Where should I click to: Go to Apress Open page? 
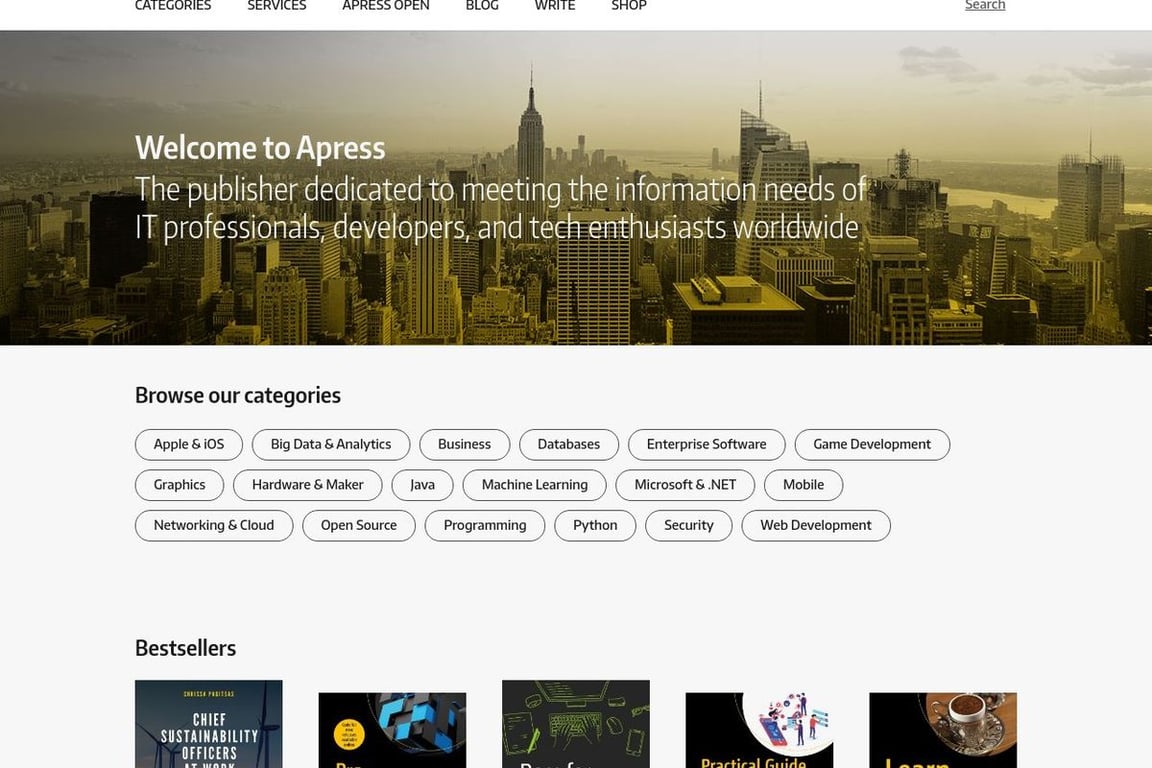pyautogui.click(x=386, y=6)
